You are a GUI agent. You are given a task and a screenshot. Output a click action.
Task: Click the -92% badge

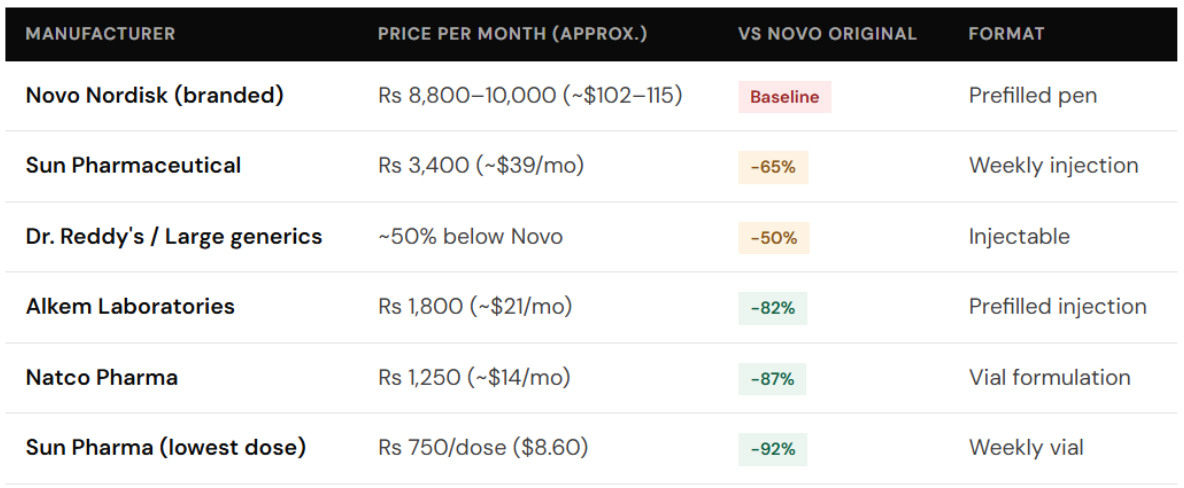tap(773, 449)
